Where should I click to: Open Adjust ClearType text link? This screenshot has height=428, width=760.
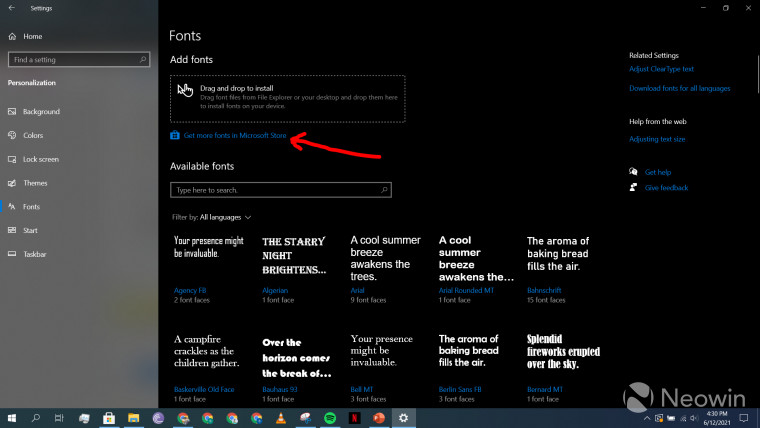(661, 69)
